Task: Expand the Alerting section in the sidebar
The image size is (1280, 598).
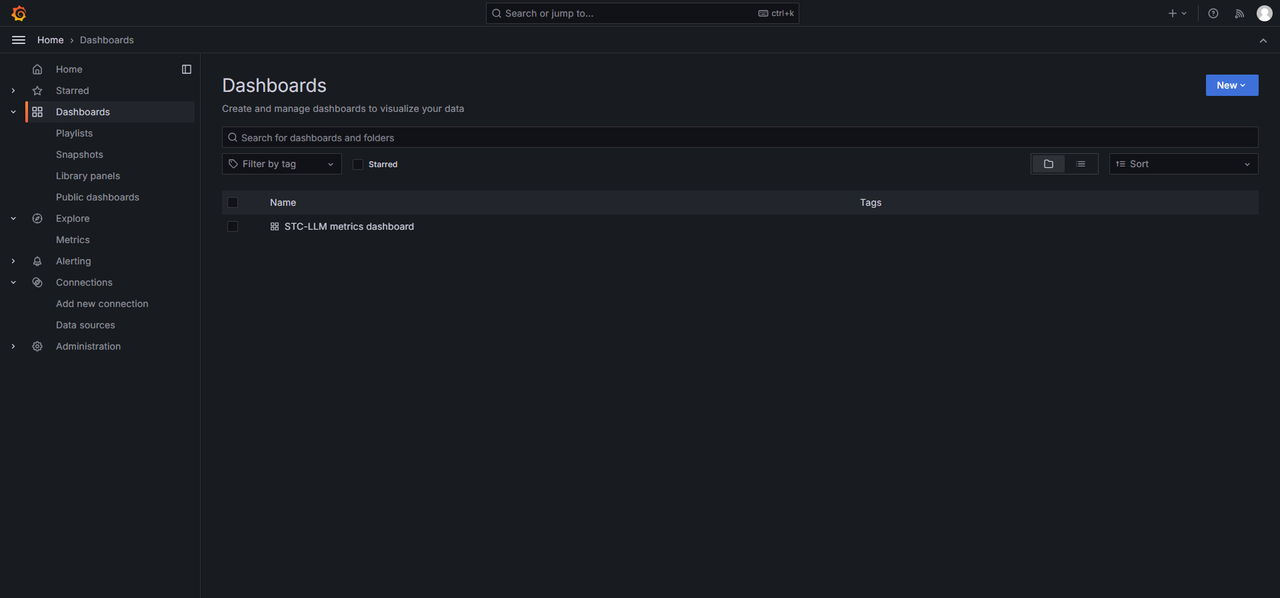Action: pyautogui.click(x=13, y=261)
